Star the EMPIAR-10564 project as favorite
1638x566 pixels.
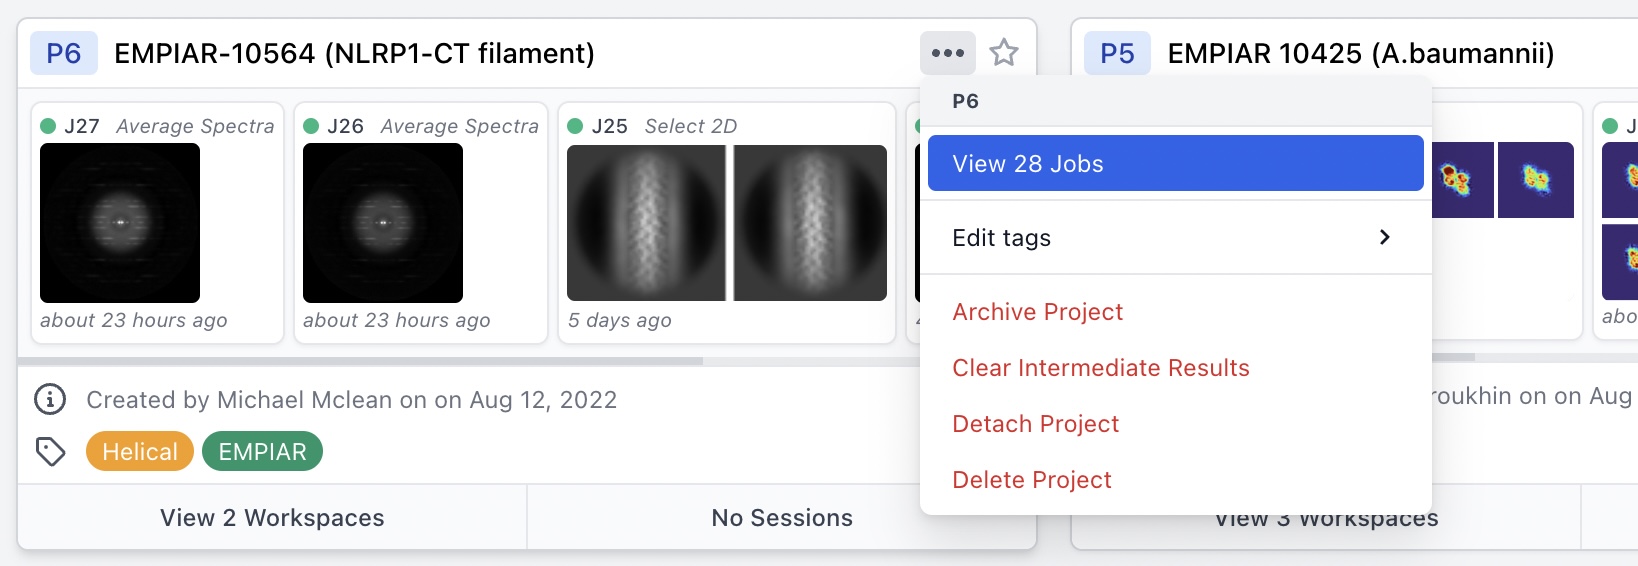(x=1004, y=53)
